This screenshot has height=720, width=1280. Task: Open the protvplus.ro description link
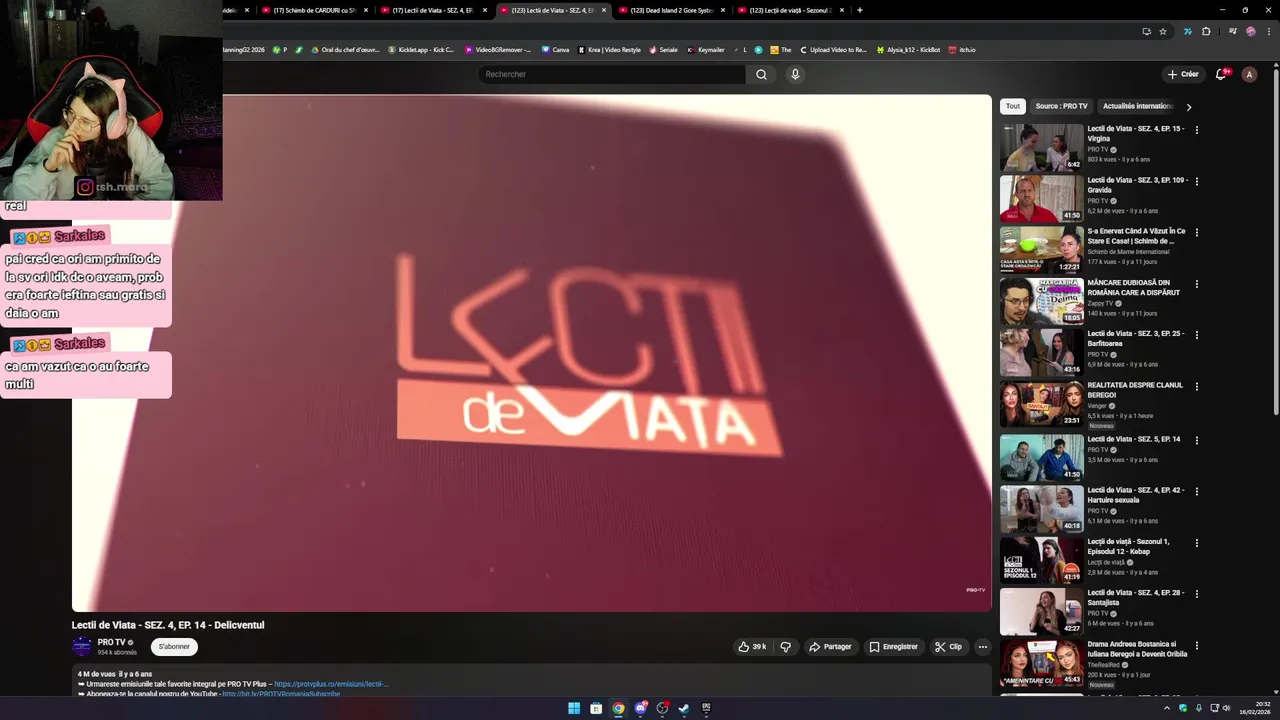tap(331, 684)
